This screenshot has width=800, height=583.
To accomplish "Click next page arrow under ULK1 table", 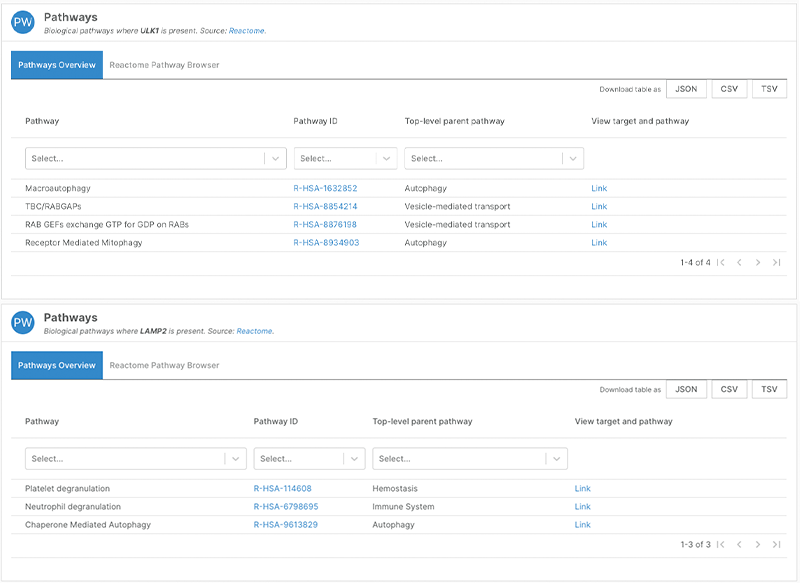I will pos(760,263).
